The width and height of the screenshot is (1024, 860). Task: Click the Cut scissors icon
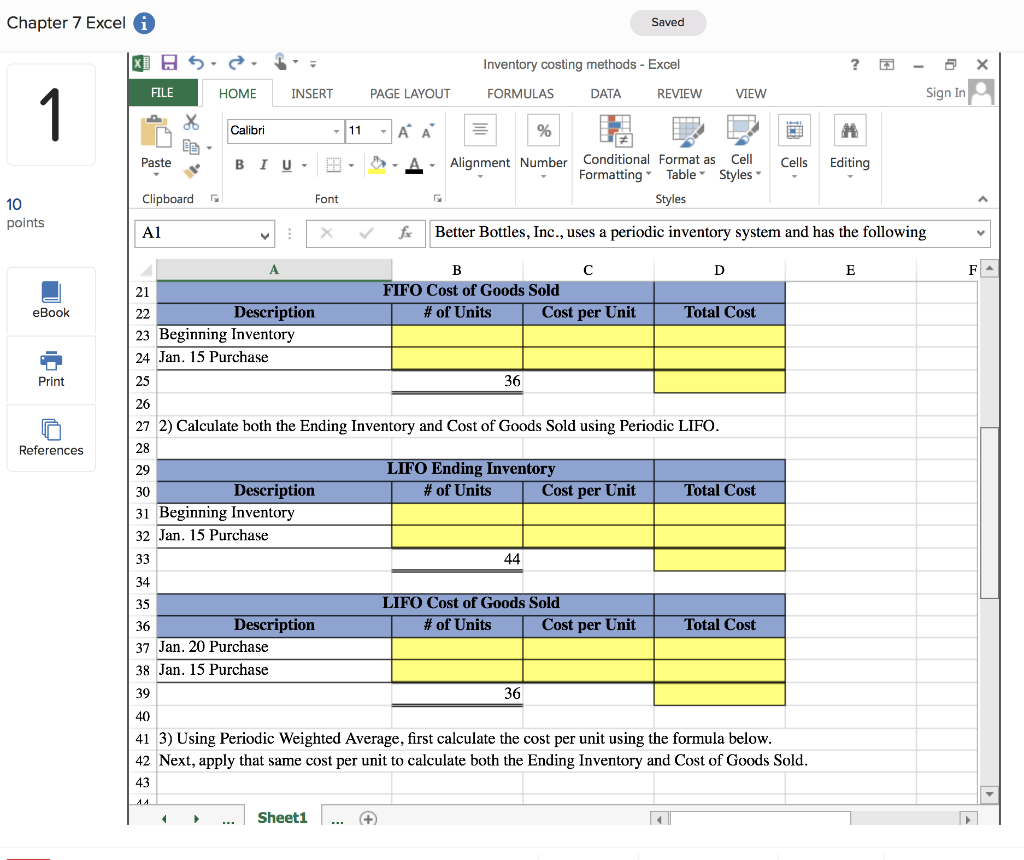(191, 122)
